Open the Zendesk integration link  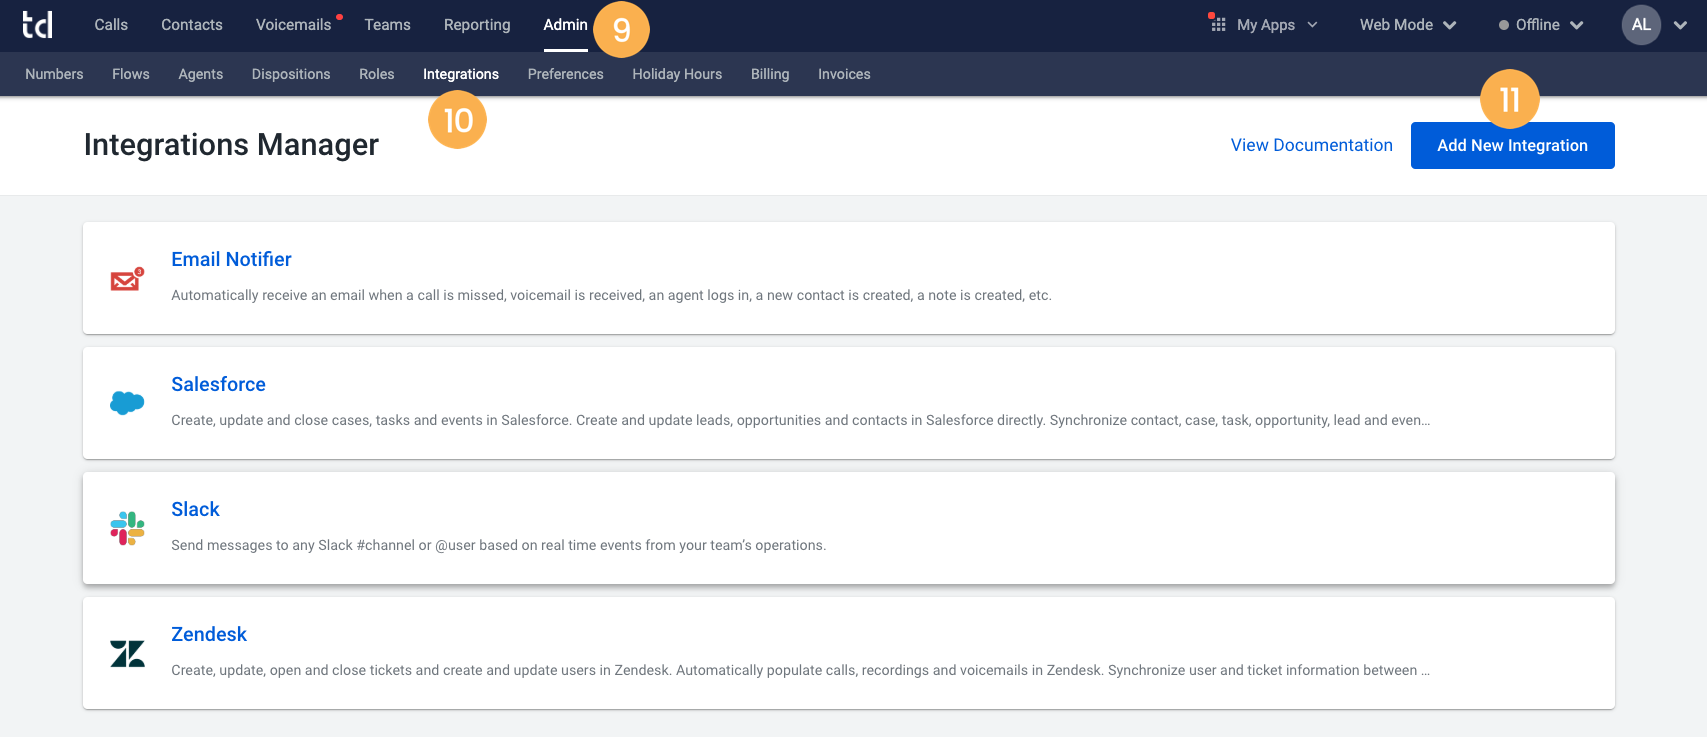pyautogui.click(x=209, y=634)
